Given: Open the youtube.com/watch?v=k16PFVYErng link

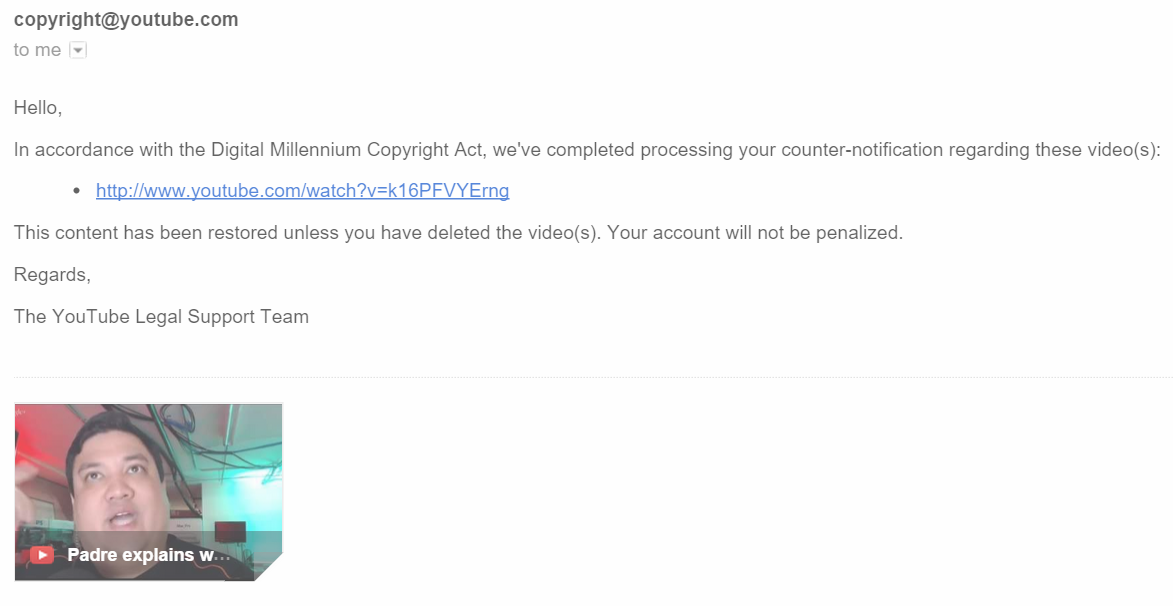Looking at the screenshot, I should tap(302, 191).
